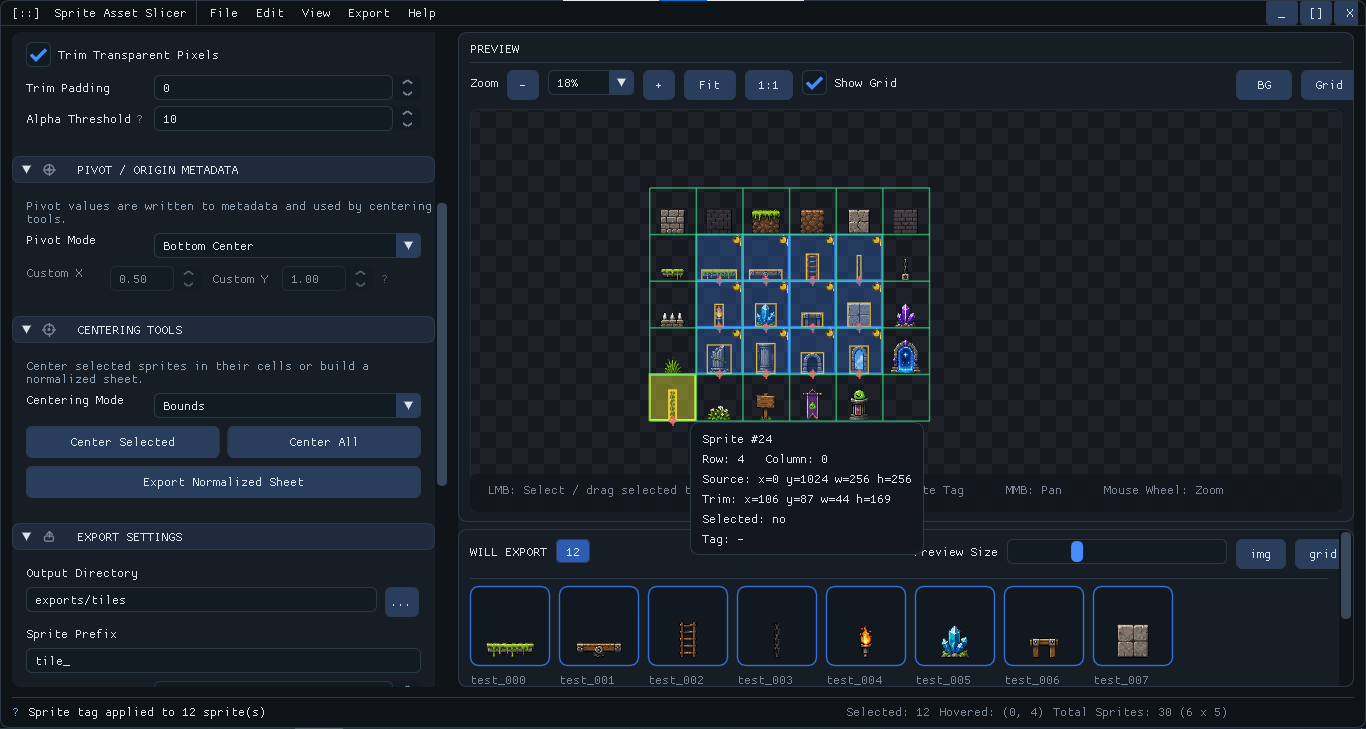
Task: Click the app logo icon in title bar
Action: [26, 13]
